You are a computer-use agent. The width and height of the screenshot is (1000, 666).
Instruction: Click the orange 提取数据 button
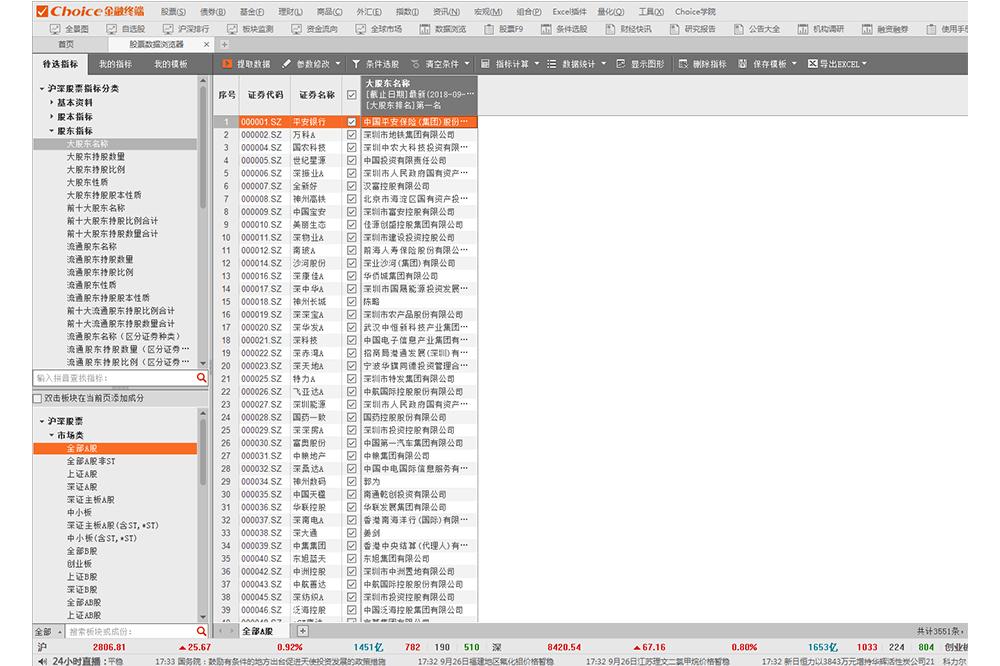click(x=246, y=64)
